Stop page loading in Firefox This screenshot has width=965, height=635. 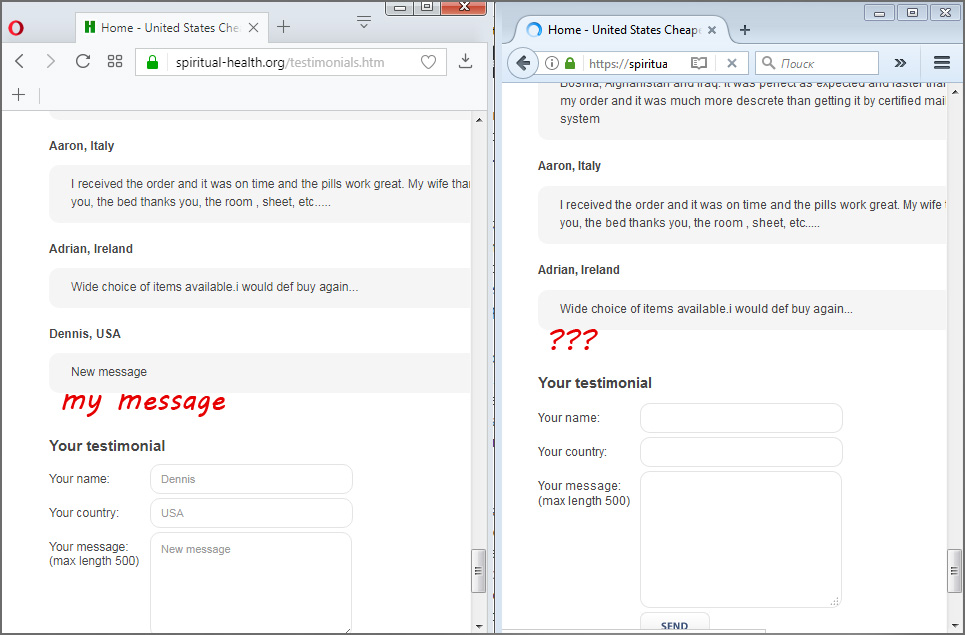click(731, 63)
